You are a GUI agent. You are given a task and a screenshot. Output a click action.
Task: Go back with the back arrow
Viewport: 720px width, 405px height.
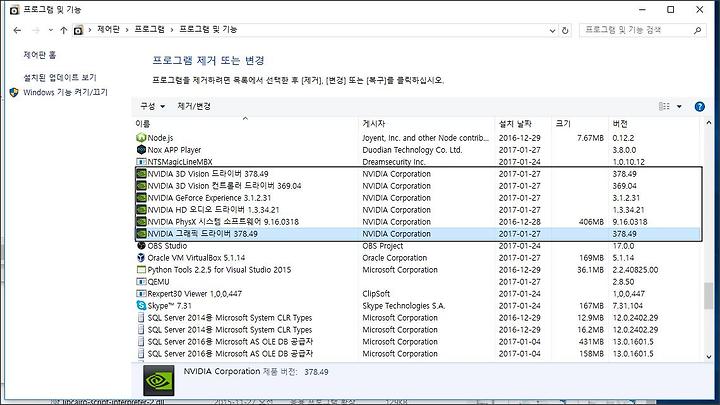click(17, 30)
